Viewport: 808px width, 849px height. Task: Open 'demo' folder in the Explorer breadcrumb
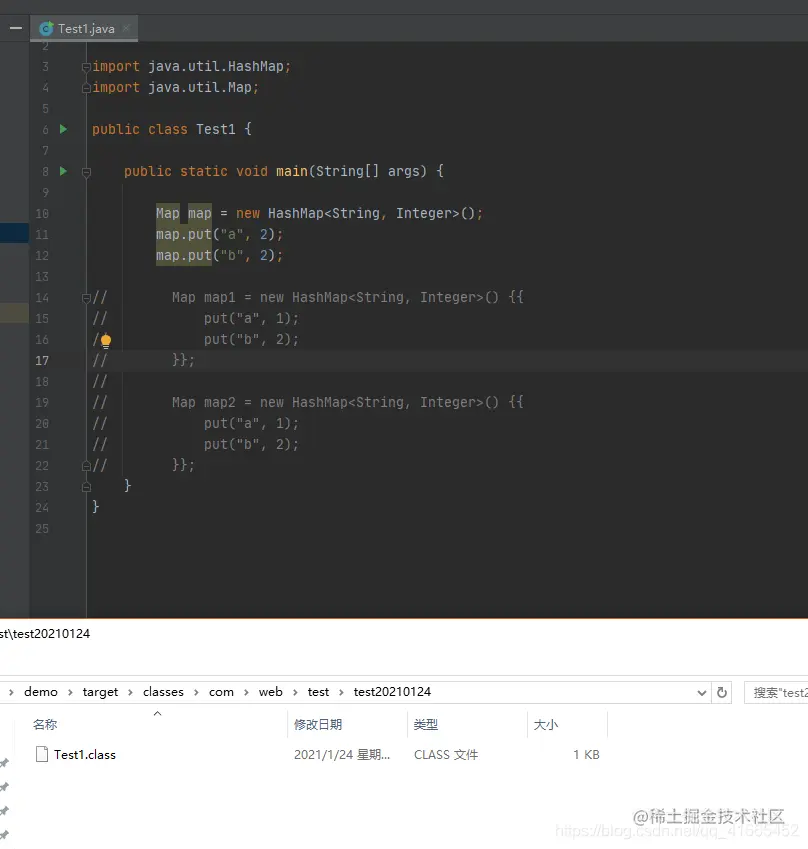tap(41, 692)
